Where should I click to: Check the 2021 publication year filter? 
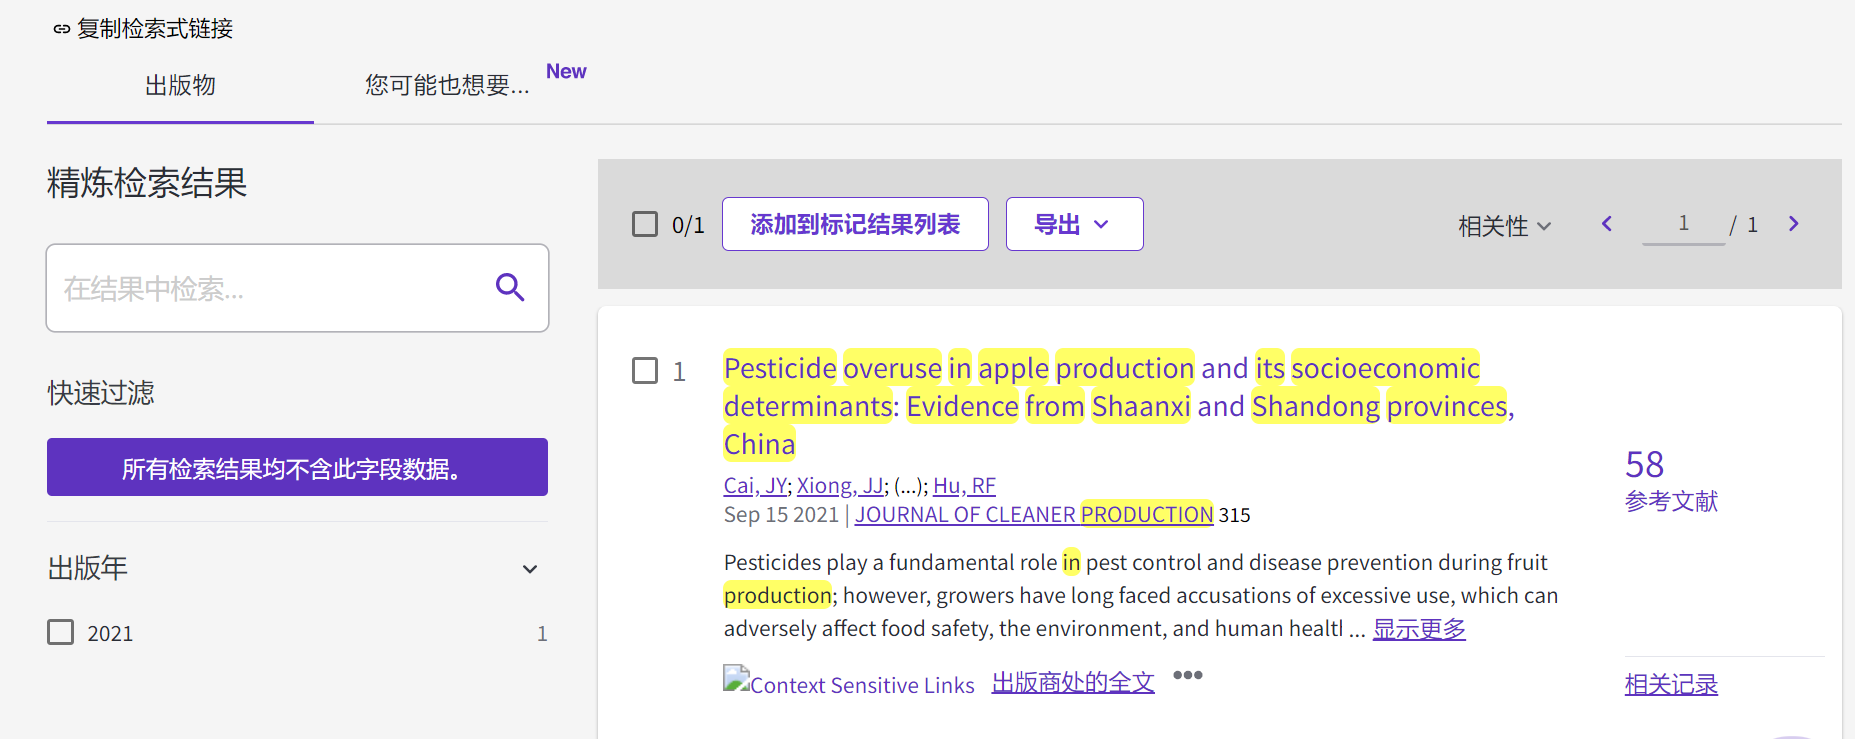point(61,632)
